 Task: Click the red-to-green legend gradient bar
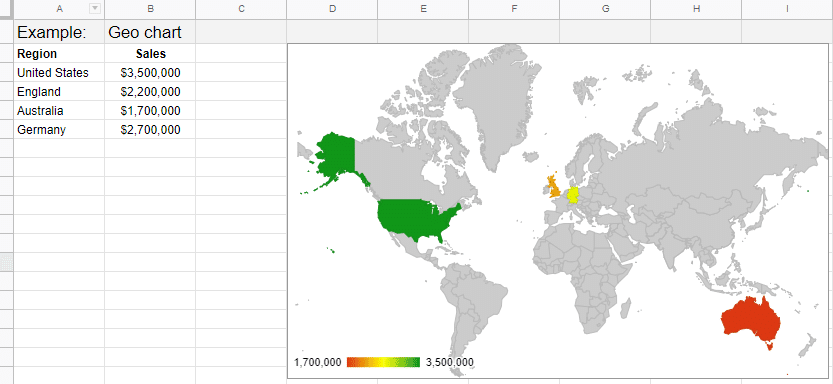pyautogui.click(x=383, y=362)
